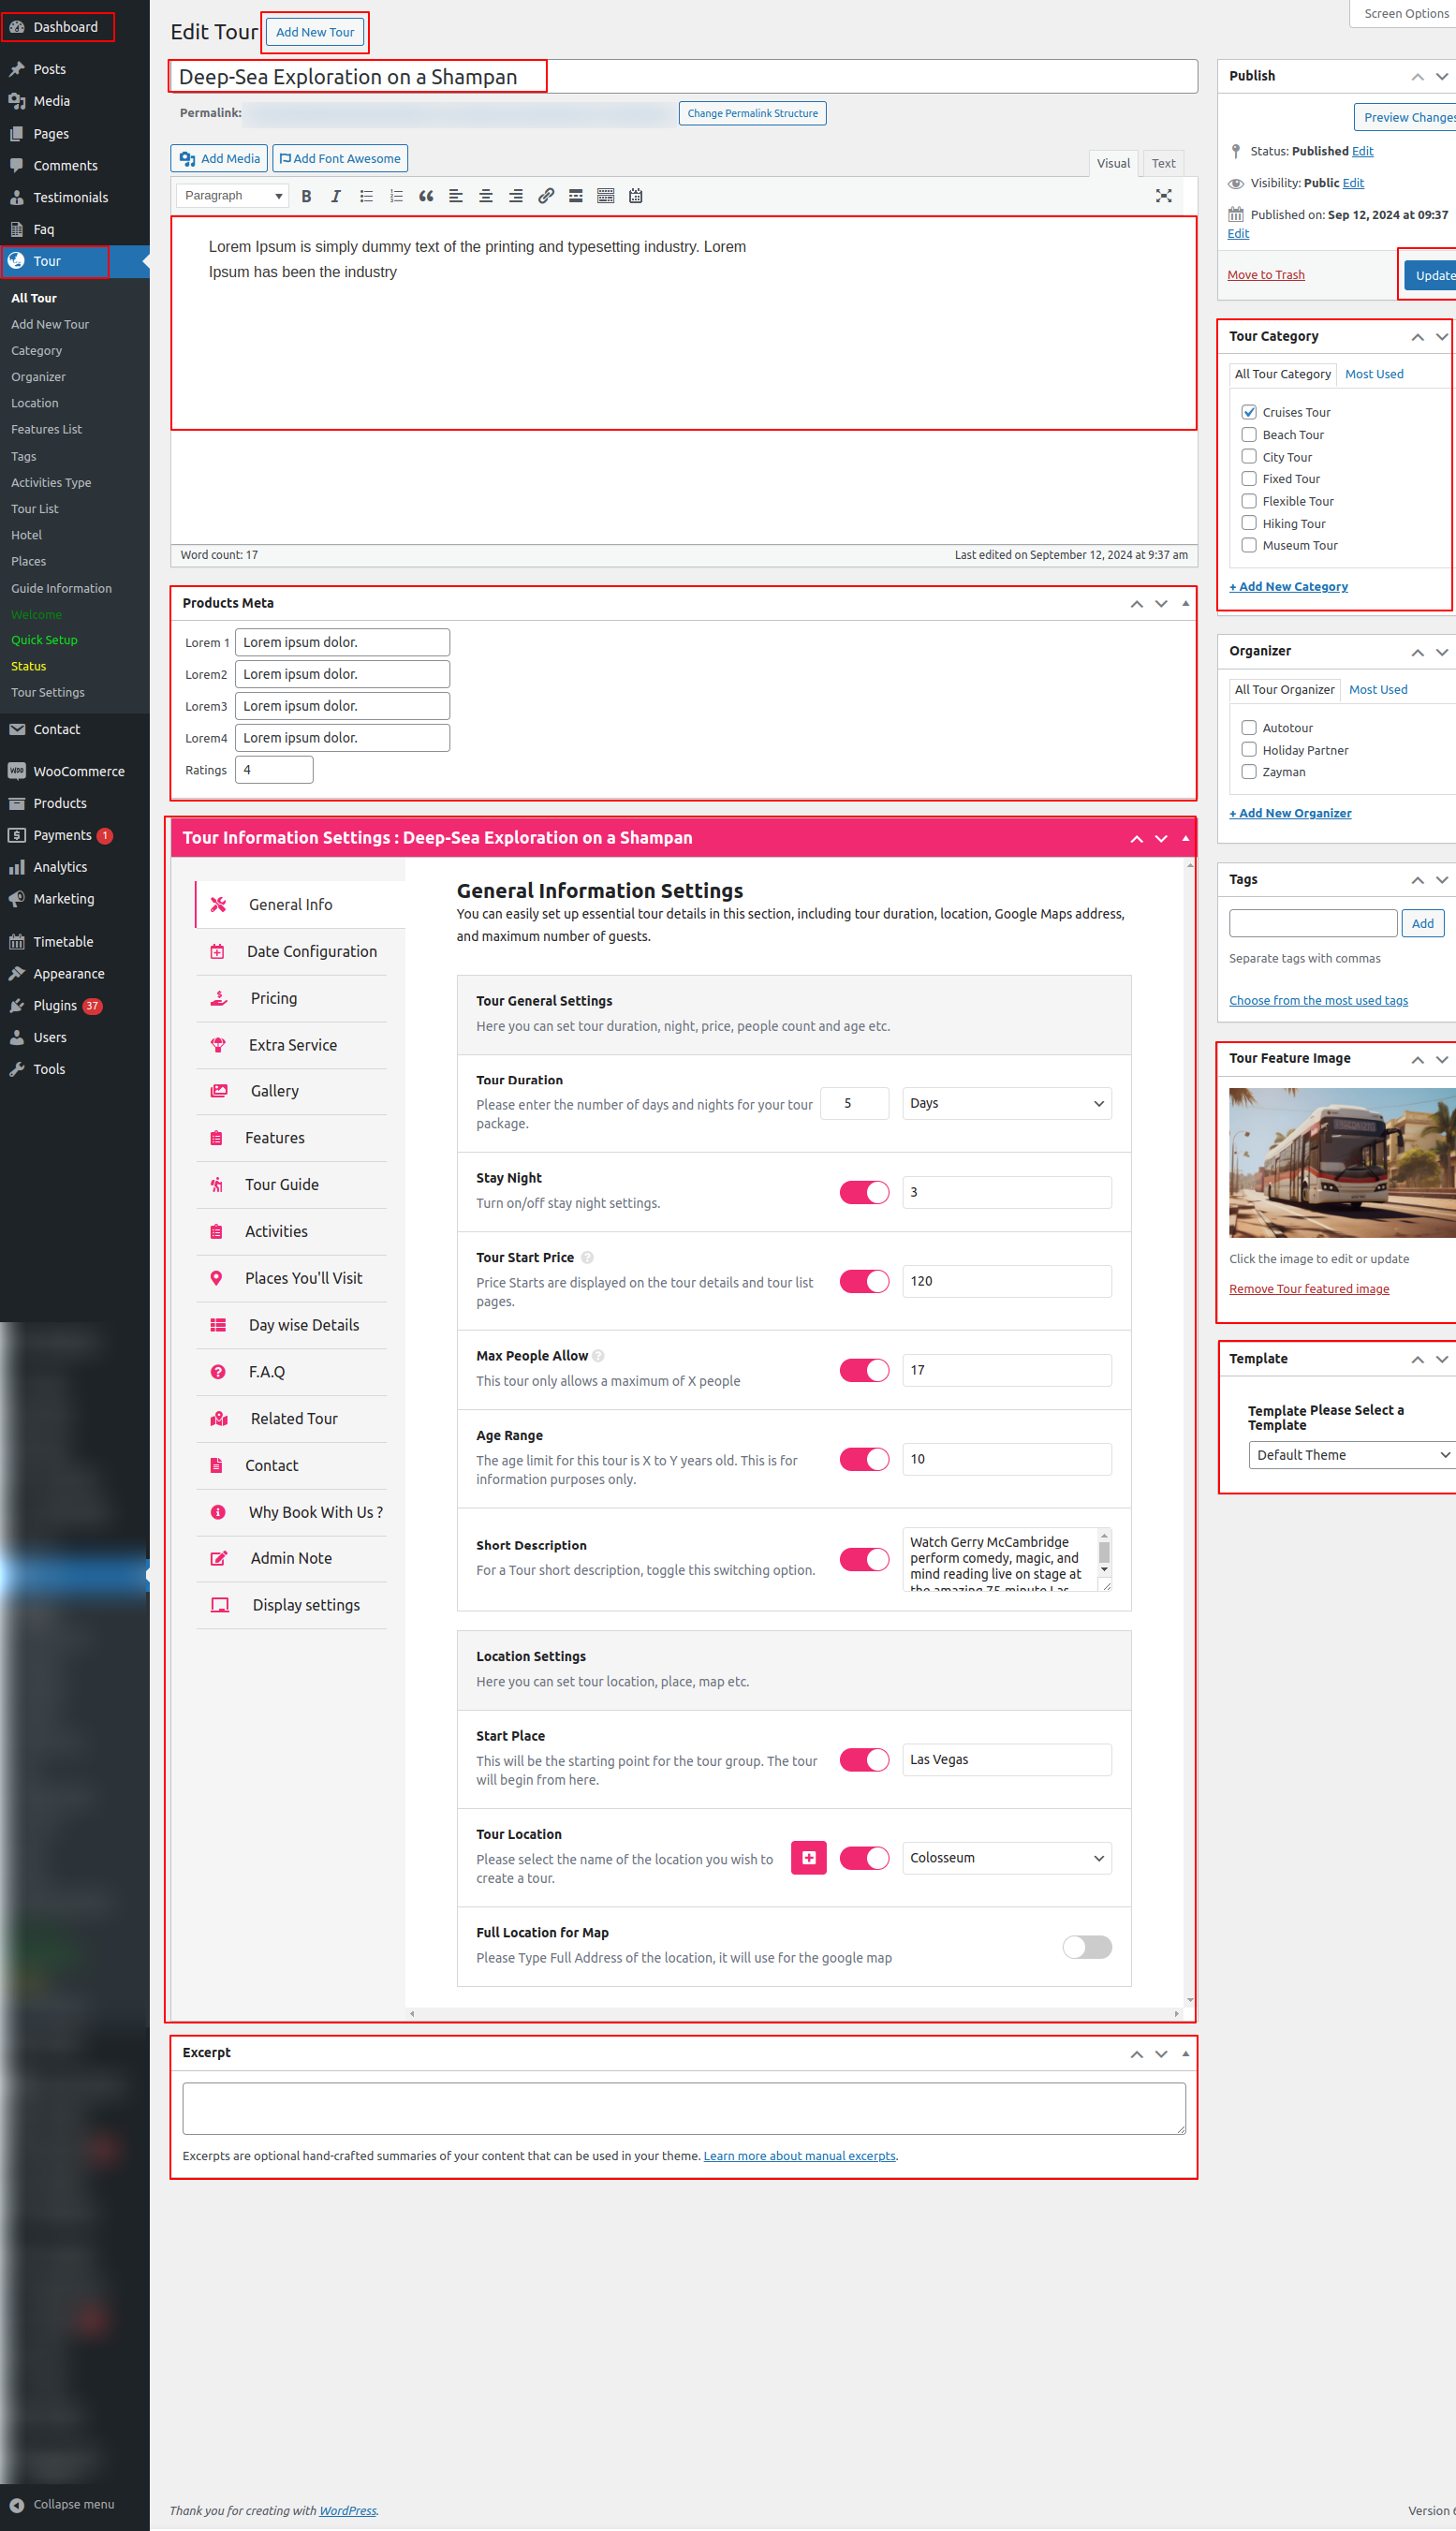This screenshot has height=2531, width=1456.
Task: Check the Beach Tour category checkbox
Action: [1249, 435]
